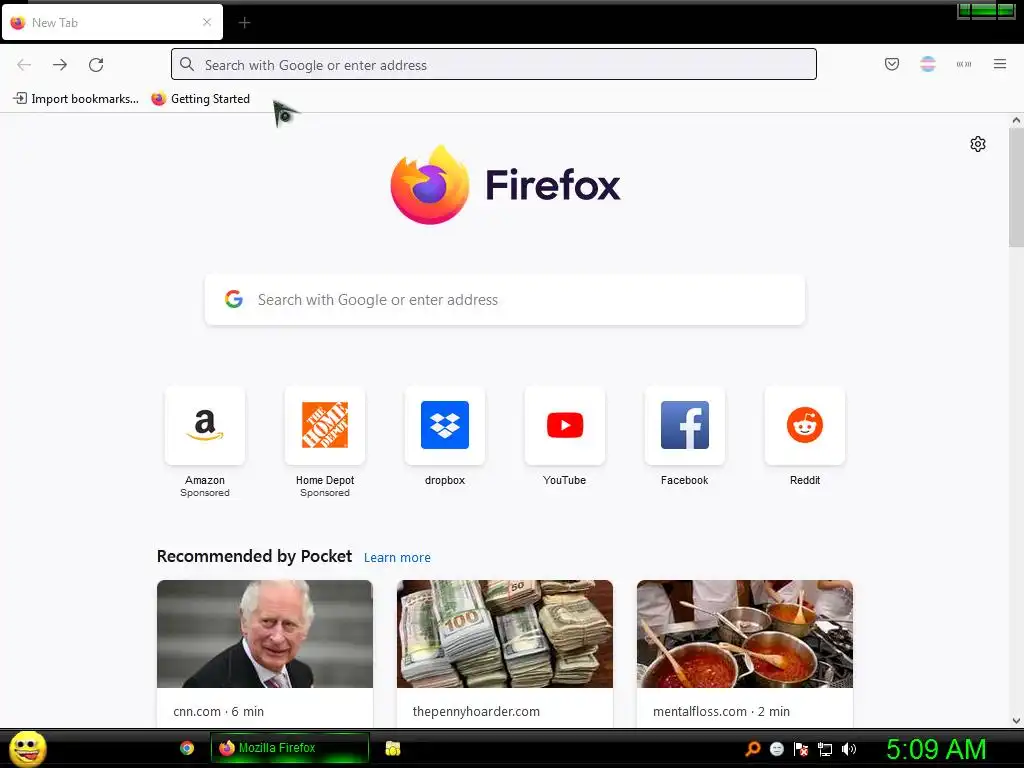Open the Getting Started bookmark
1024x768 pixels.
[x=201, y=99]
